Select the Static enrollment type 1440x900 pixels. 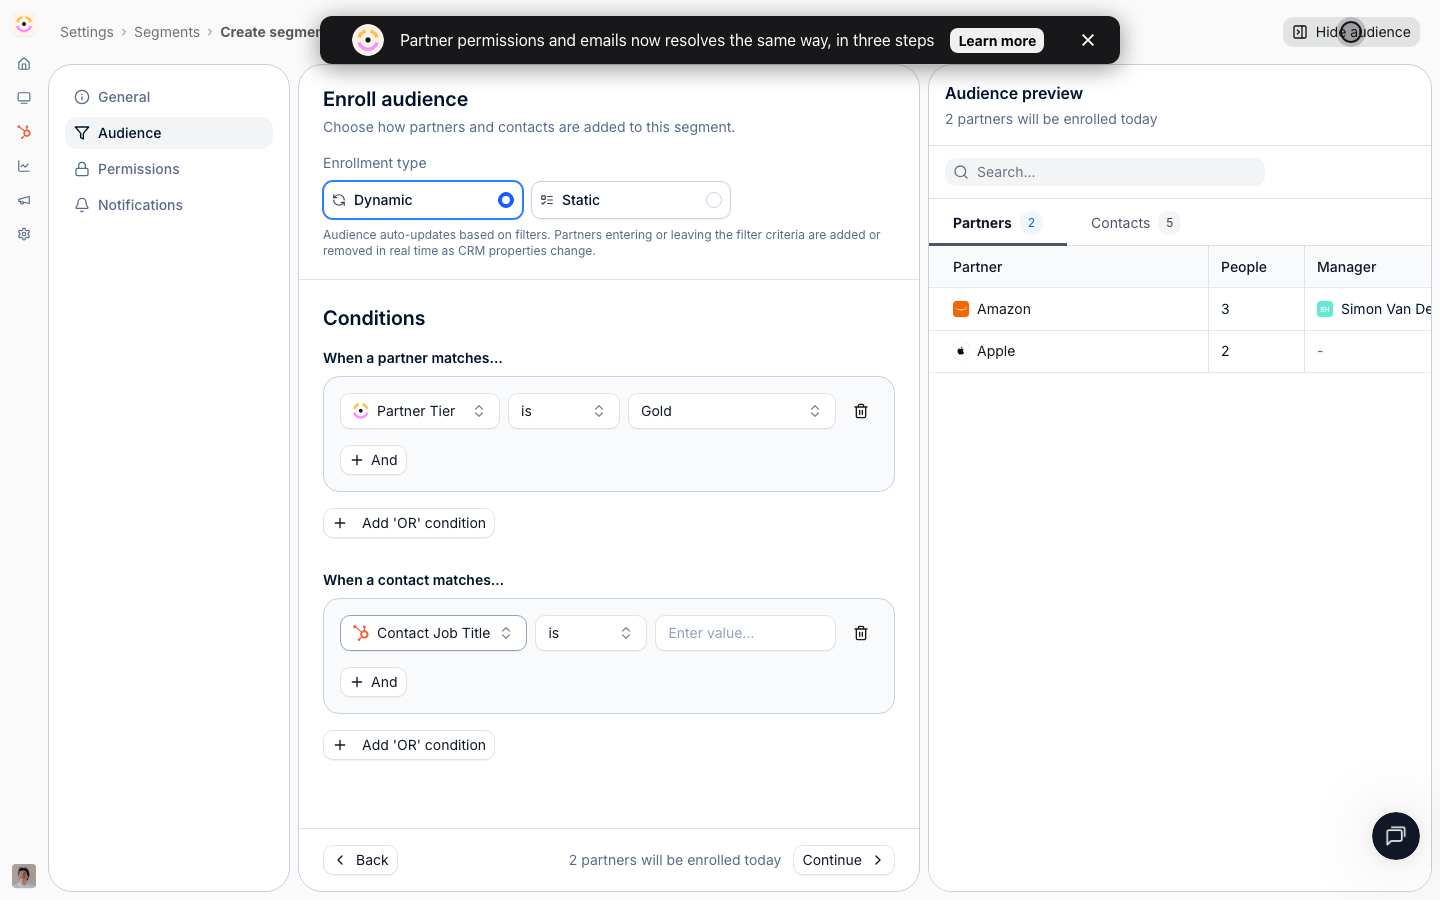tap(631, 200)
